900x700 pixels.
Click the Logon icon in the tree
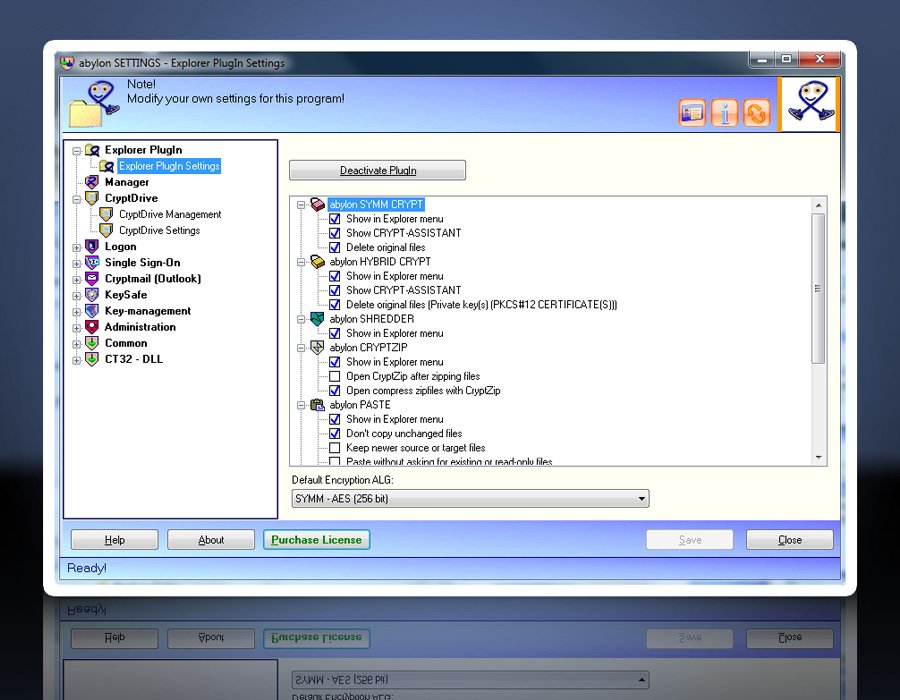[92, 246]
